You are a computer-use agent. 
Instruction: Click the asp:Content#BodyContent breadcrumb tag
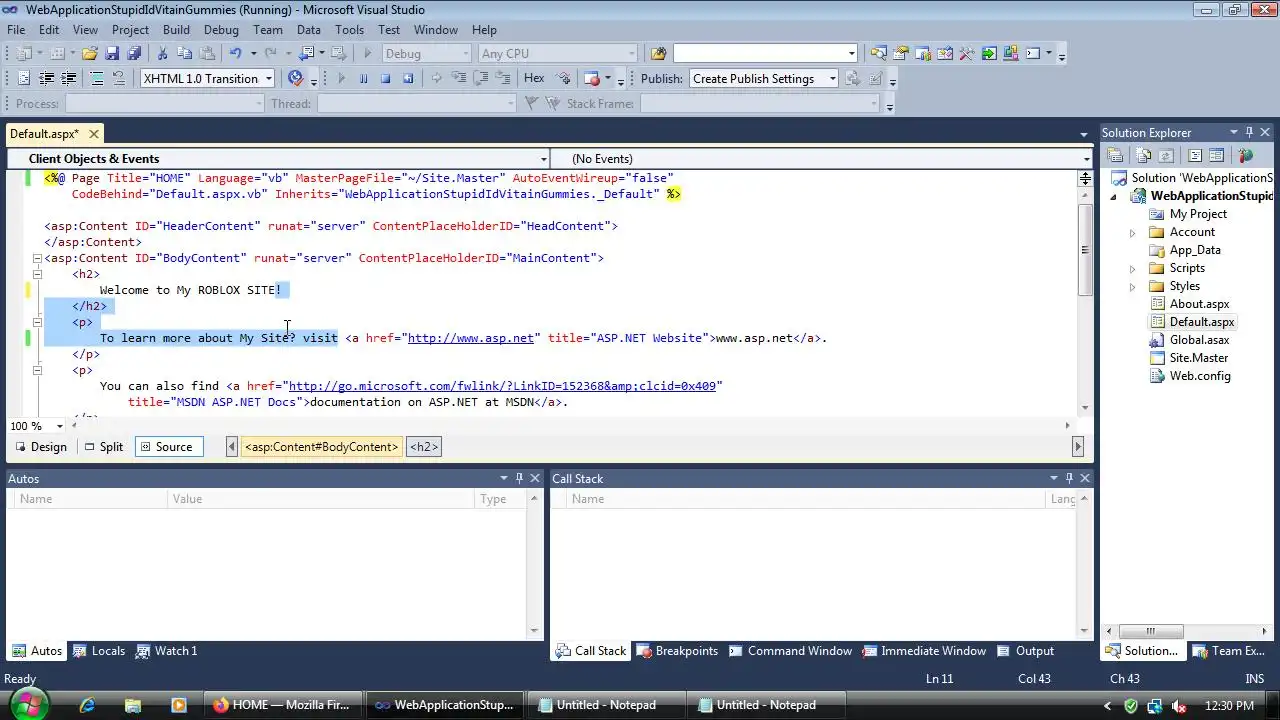click(322, 447)
